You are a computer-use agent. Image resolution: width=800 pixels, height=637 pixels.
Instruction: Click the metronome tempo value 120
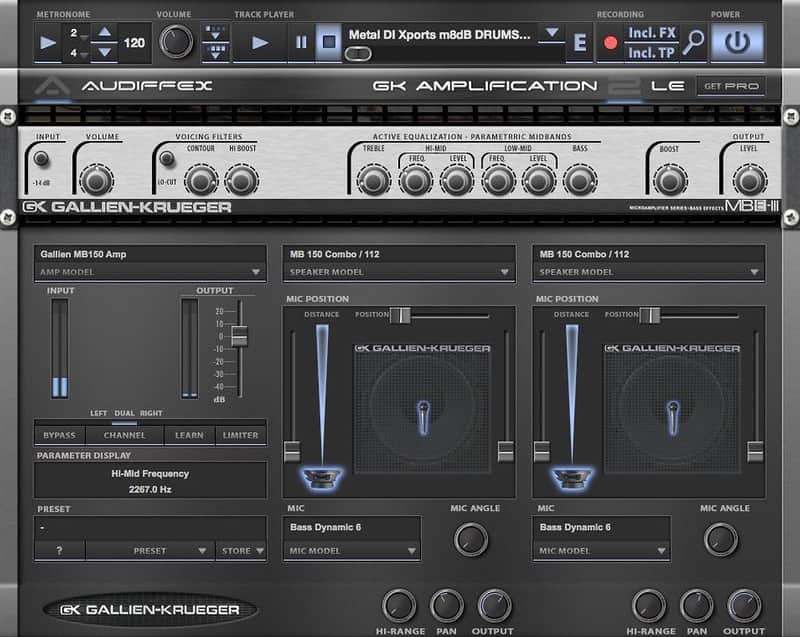tap(134, 43)
